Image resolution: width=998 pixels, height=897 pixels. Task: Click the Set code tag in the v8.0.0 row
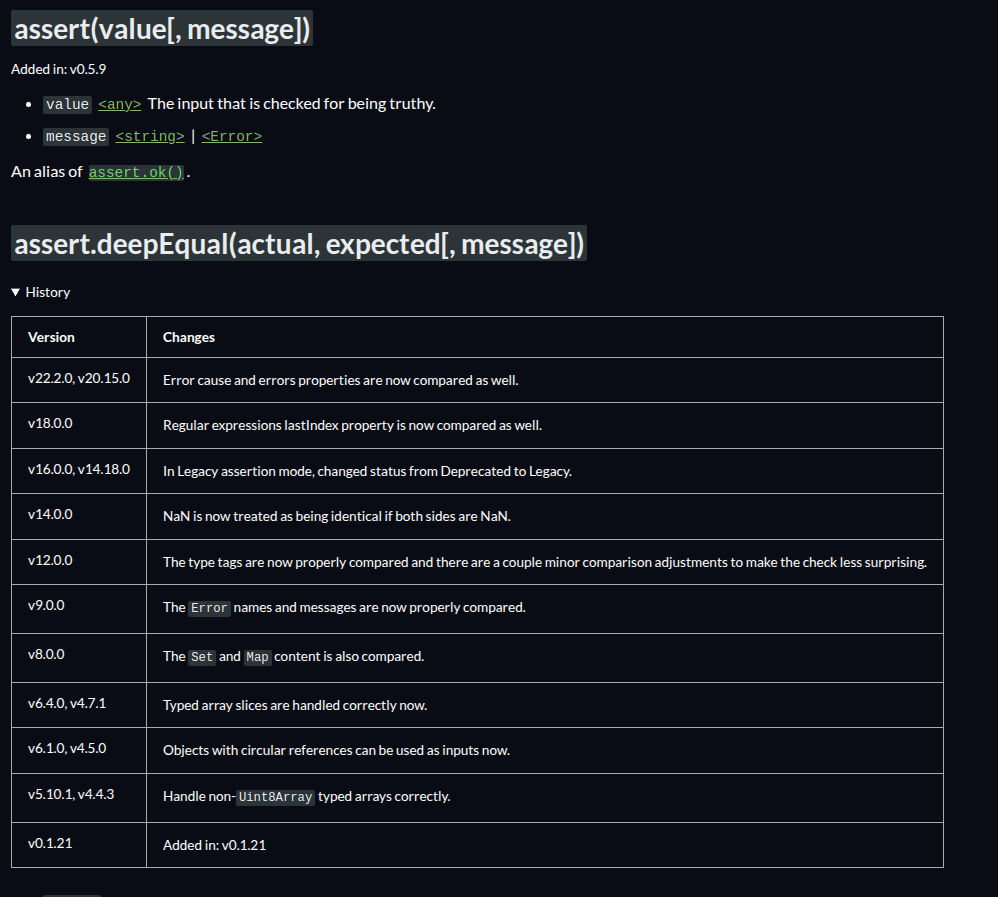(202, 657)
